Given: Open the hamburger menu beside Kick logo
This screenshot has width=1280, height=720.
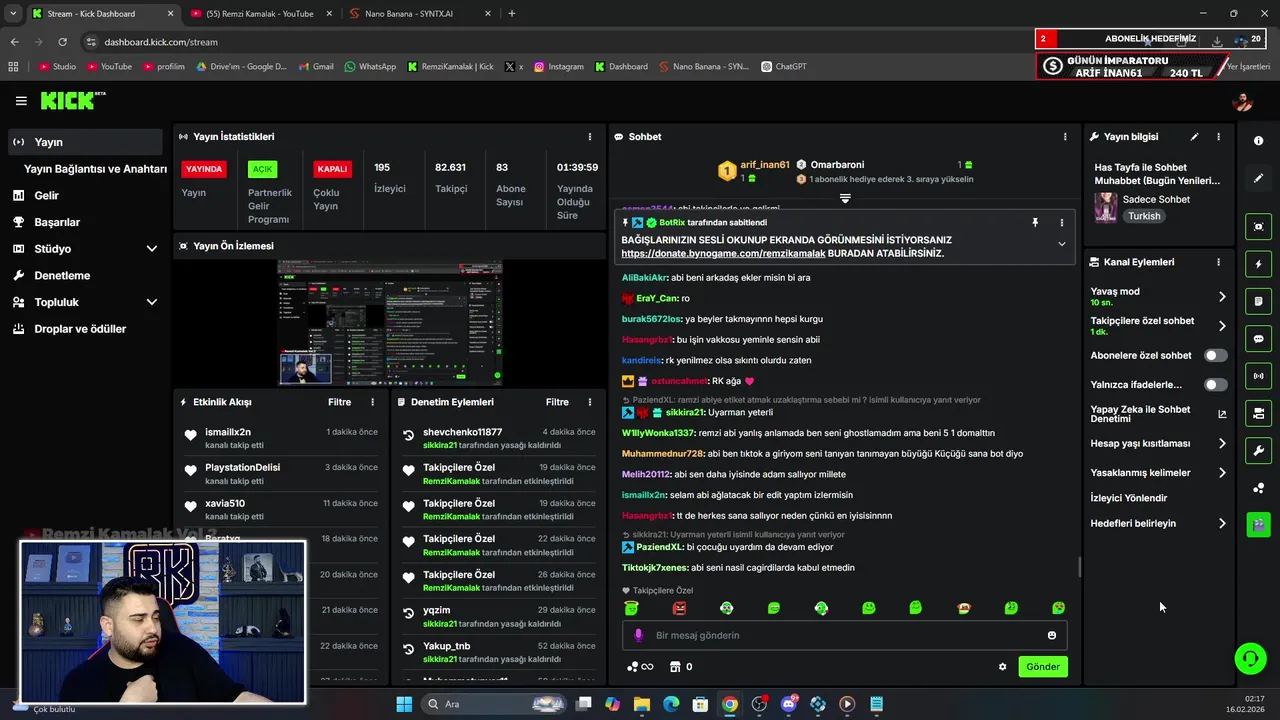Looking at the screenshot, I should (x=21, y=101).
